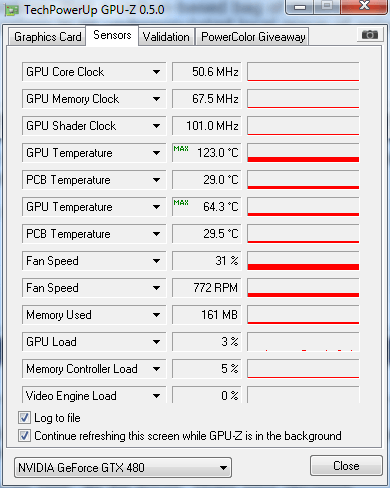Disable Continue refreshing in background checkbox
Image resolution: width=390 pixels, height=488 pixels.
[24, 436]
